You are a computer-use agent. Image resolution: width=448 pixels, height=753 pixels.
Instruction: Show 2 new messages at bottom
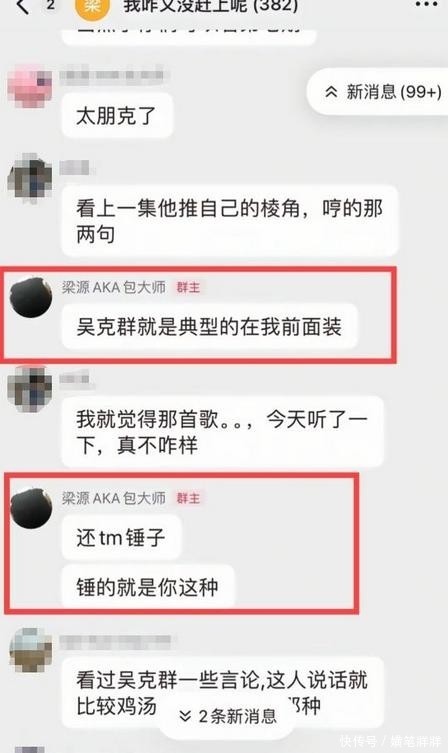pyautogui.click(x=228, y=716)
